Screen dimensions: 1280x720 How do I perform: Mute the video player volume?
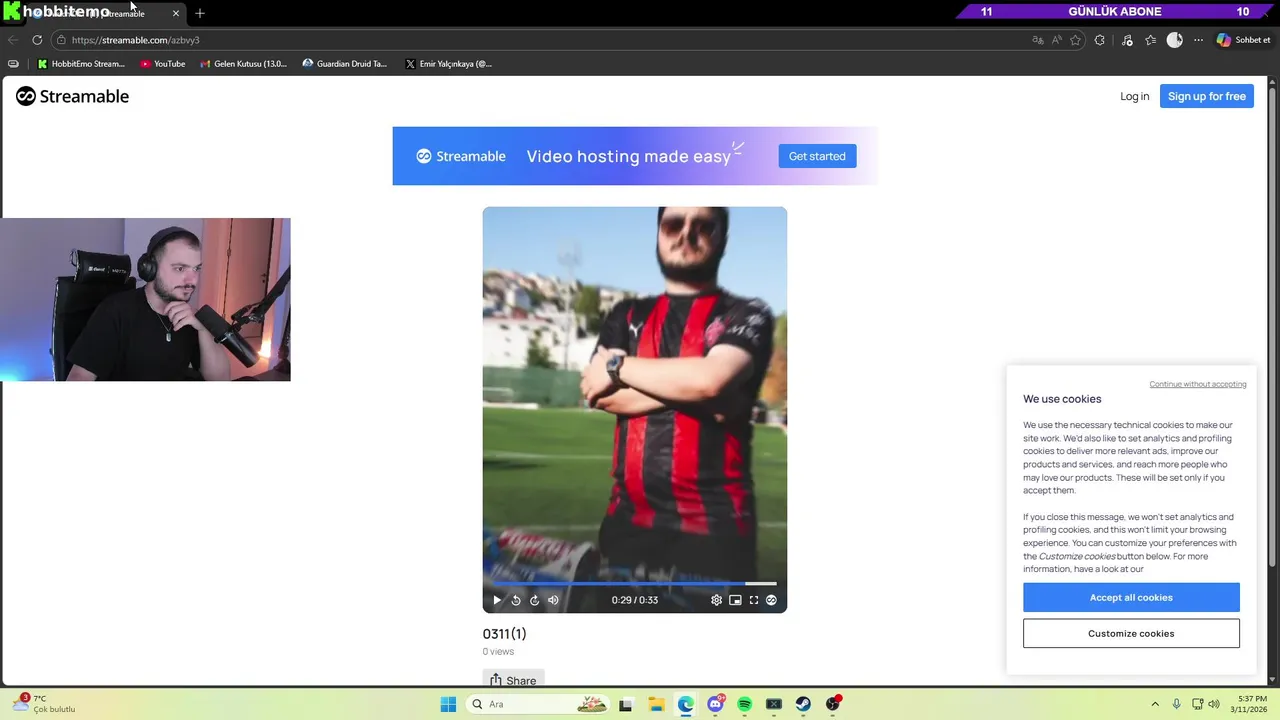(553, 600)
